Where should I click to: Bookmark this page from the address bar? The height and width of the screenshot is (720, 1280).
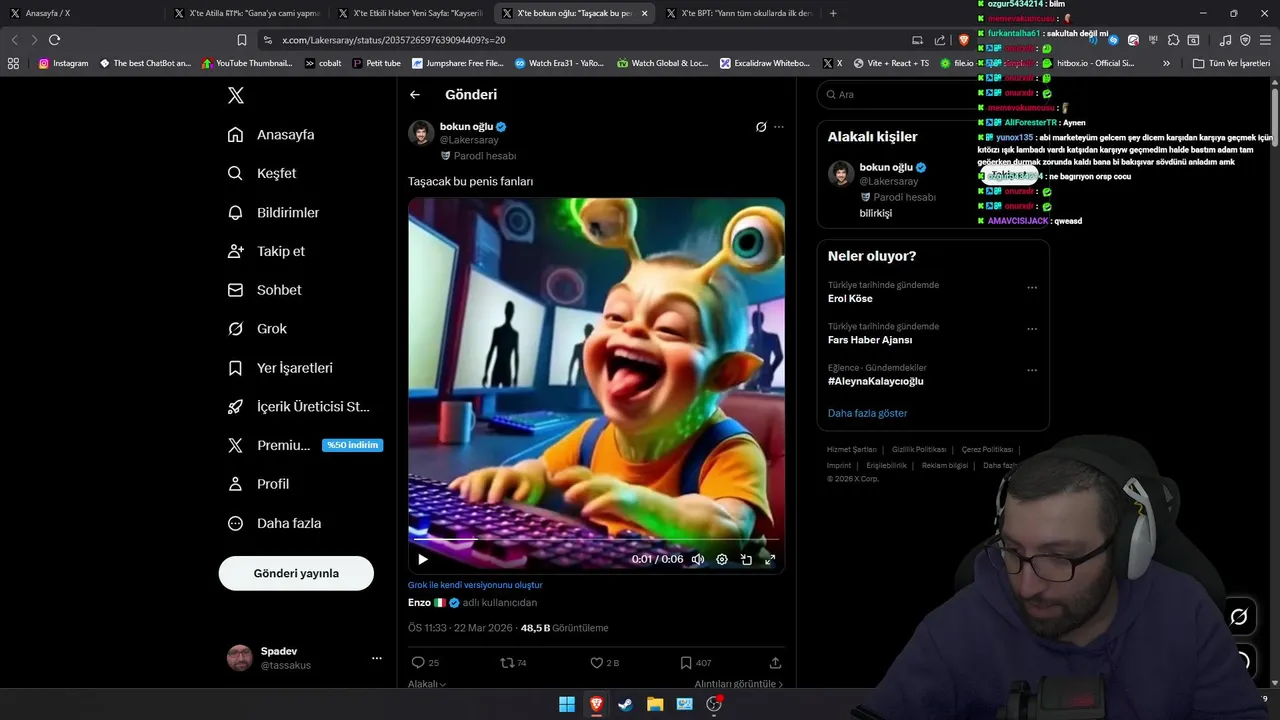pyautogui.click(x=242, y=40)
